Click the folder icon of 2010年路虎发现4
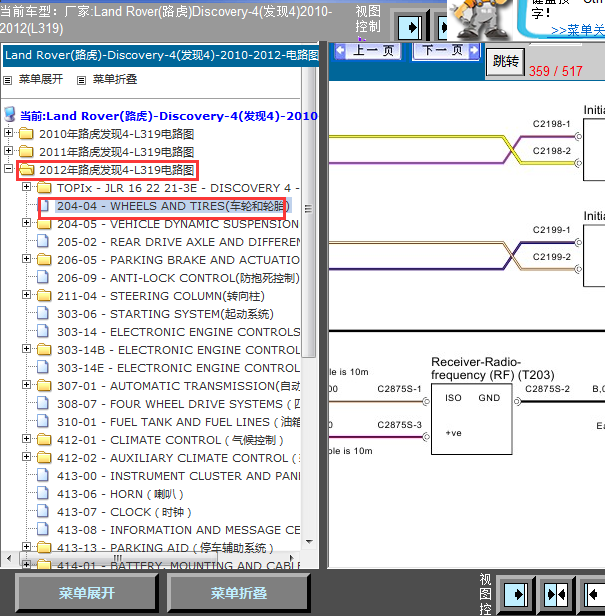The width and height of the screenshot is (605, 616). tap(26, 134)
